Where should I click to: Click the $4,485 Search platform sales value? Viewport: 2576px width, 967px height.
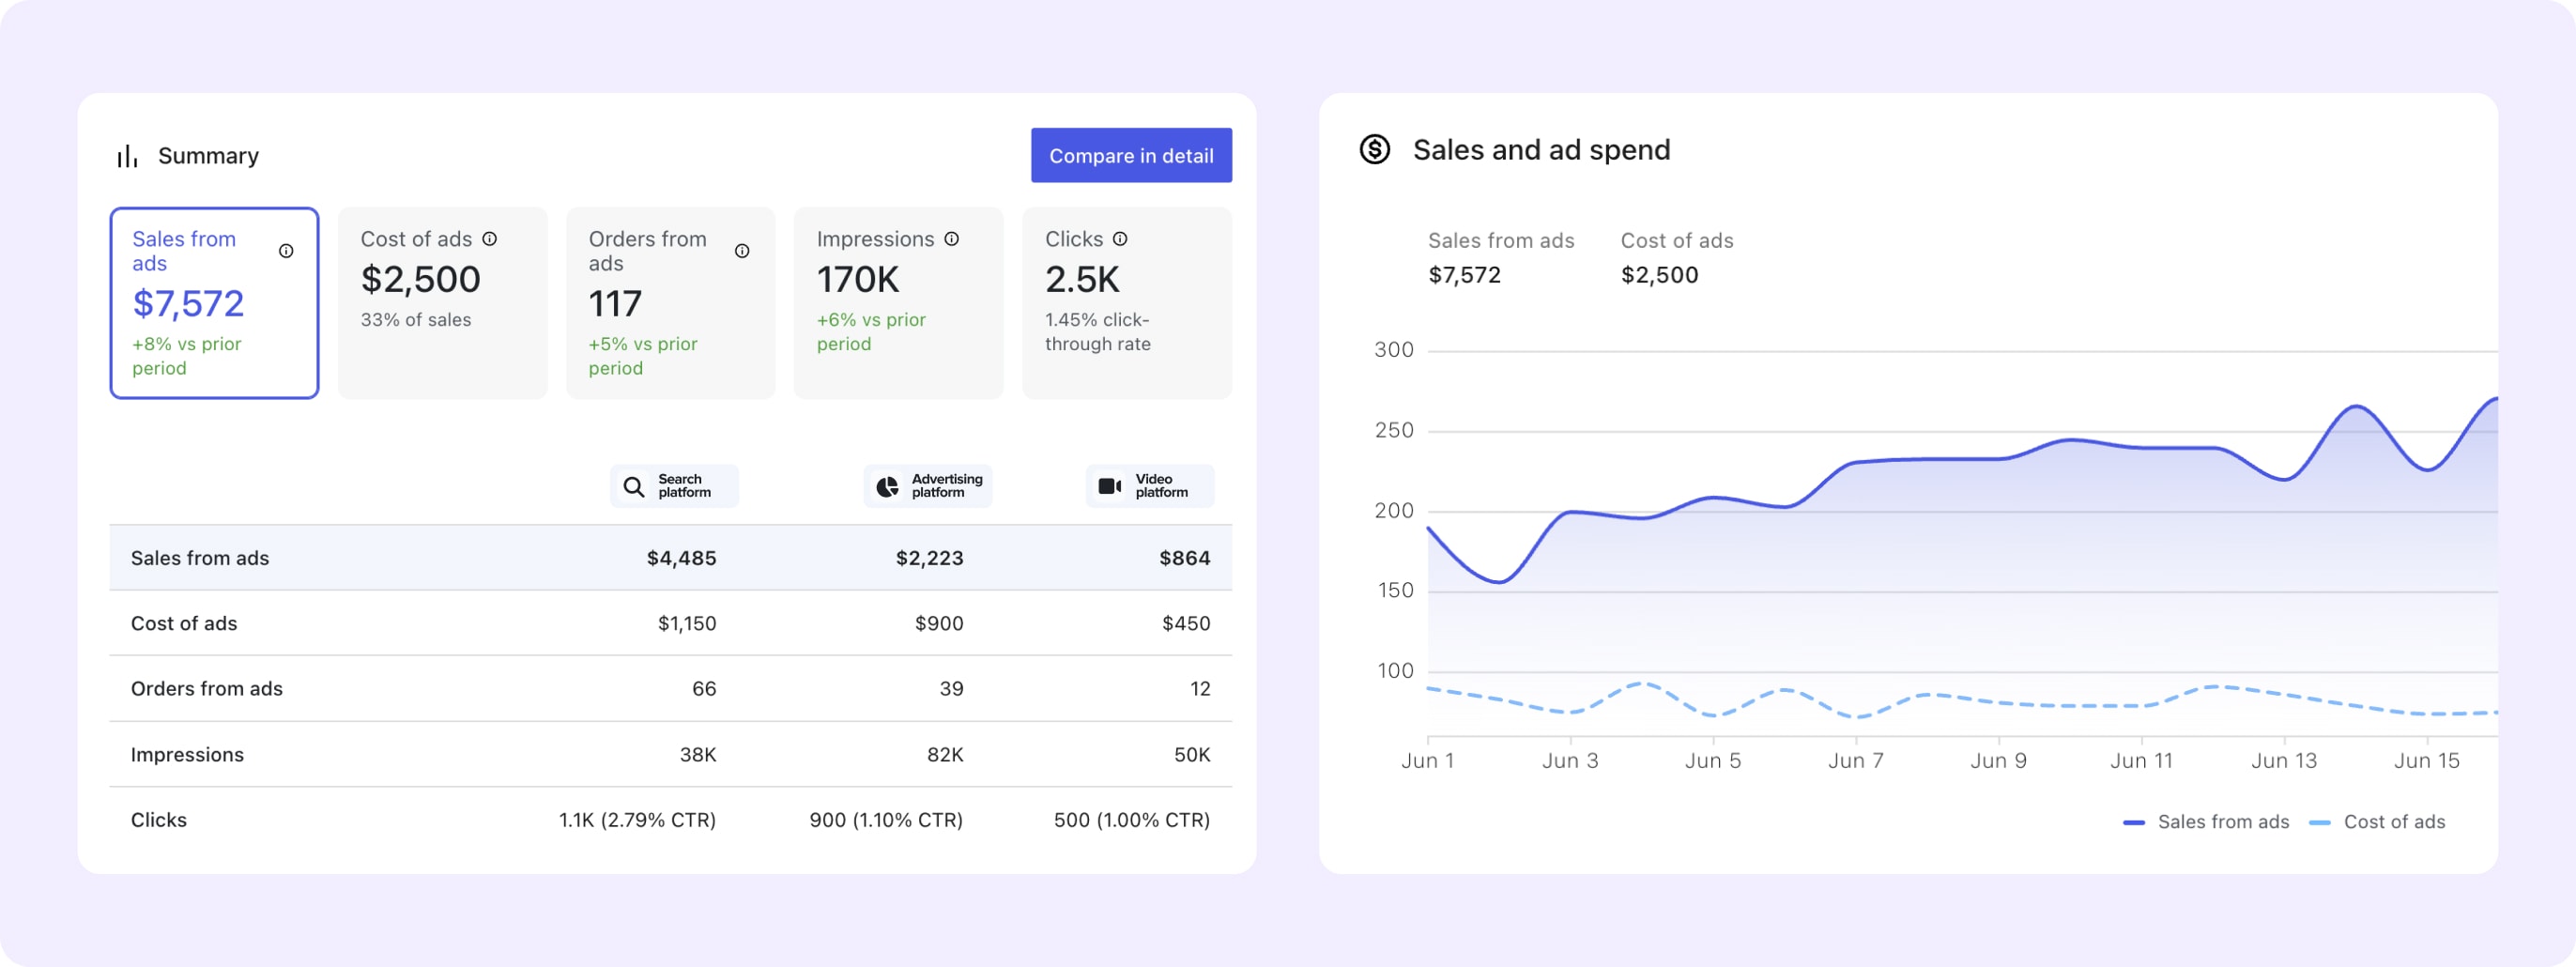coord(682,558)
